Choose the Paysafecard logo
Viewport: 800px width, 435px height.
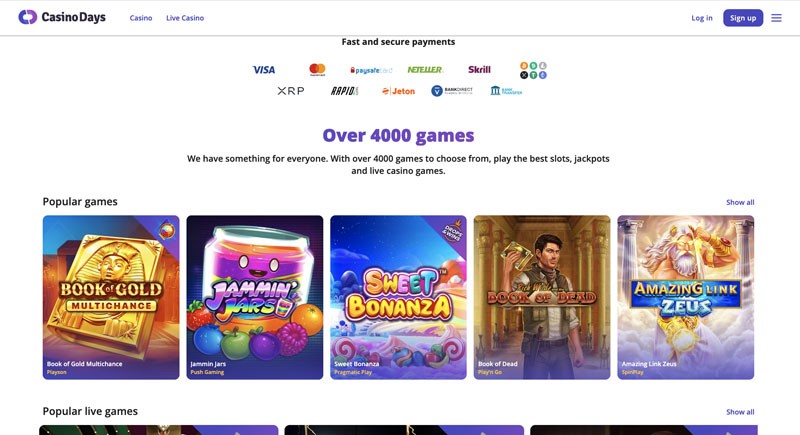click(371, 70)
